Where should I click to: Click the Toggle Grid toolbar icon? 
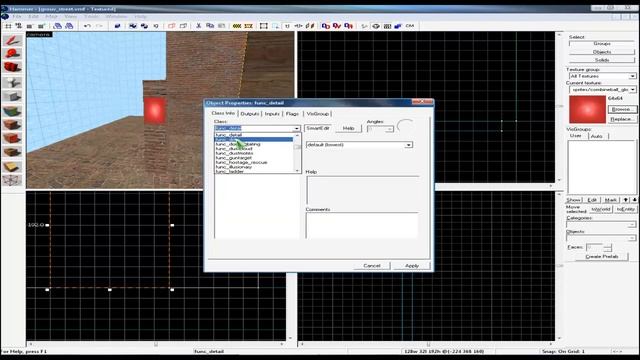[x=8, y=26]
